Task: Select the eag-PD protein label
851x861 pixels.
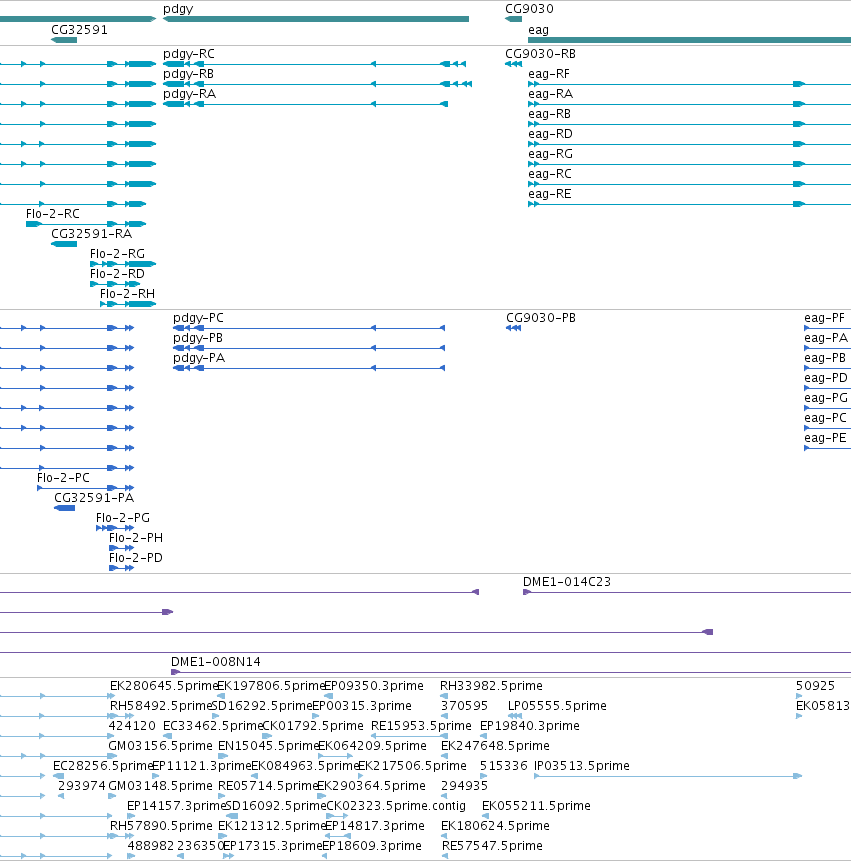Action: click(x=826, y=378)
